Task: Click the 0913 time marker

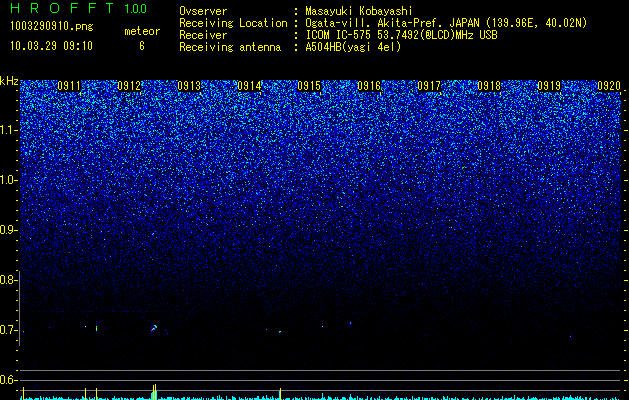Action: [189, 86]
